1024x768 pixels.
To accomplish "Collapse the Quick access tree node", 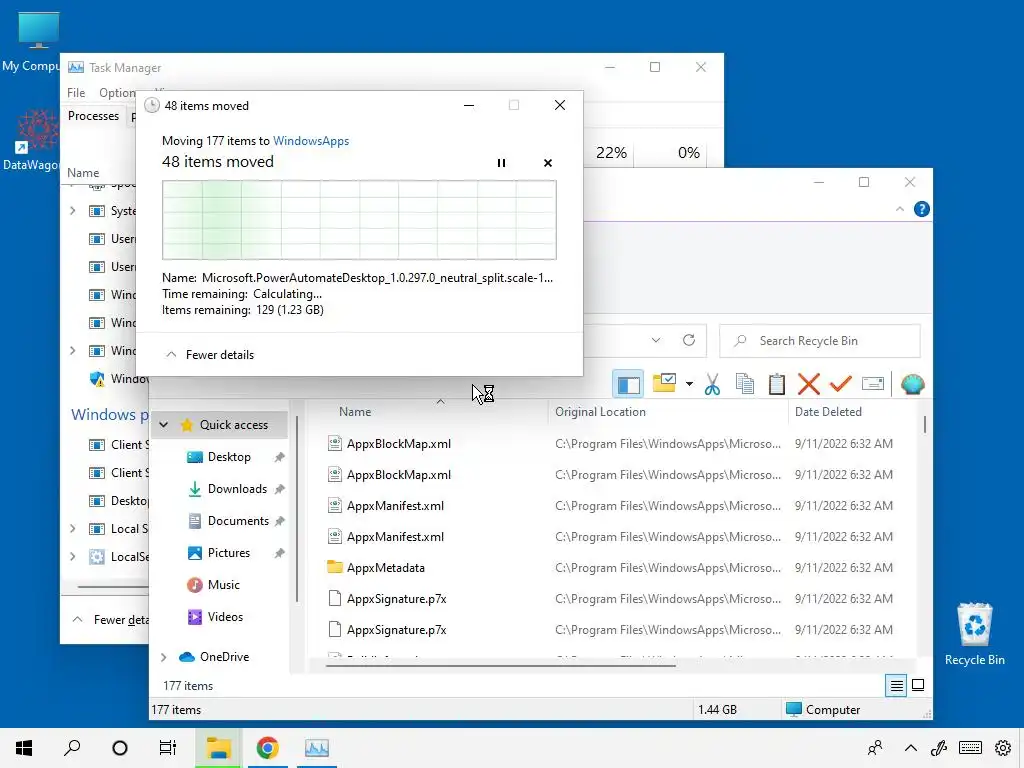I will point(164,425).
